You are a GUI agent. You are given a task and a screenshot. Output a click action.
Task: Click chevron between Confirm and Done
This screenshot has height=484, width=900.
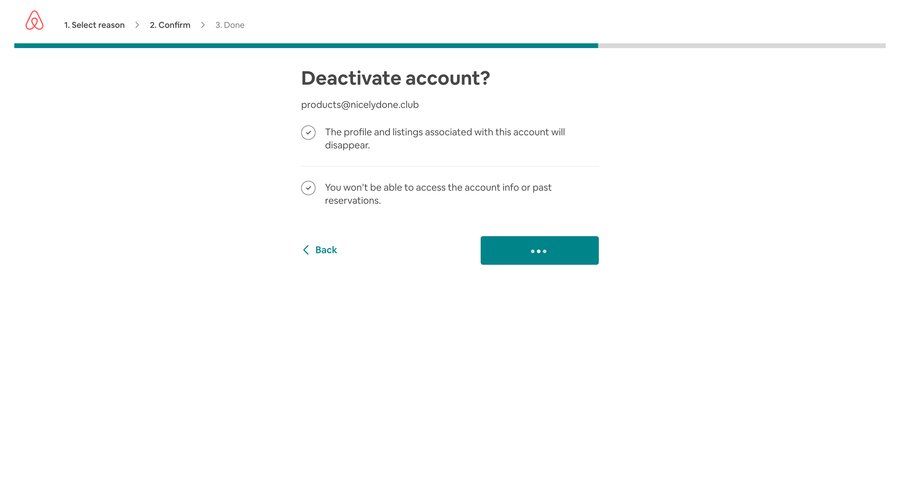pyautogui.click(x=203, y=25)
